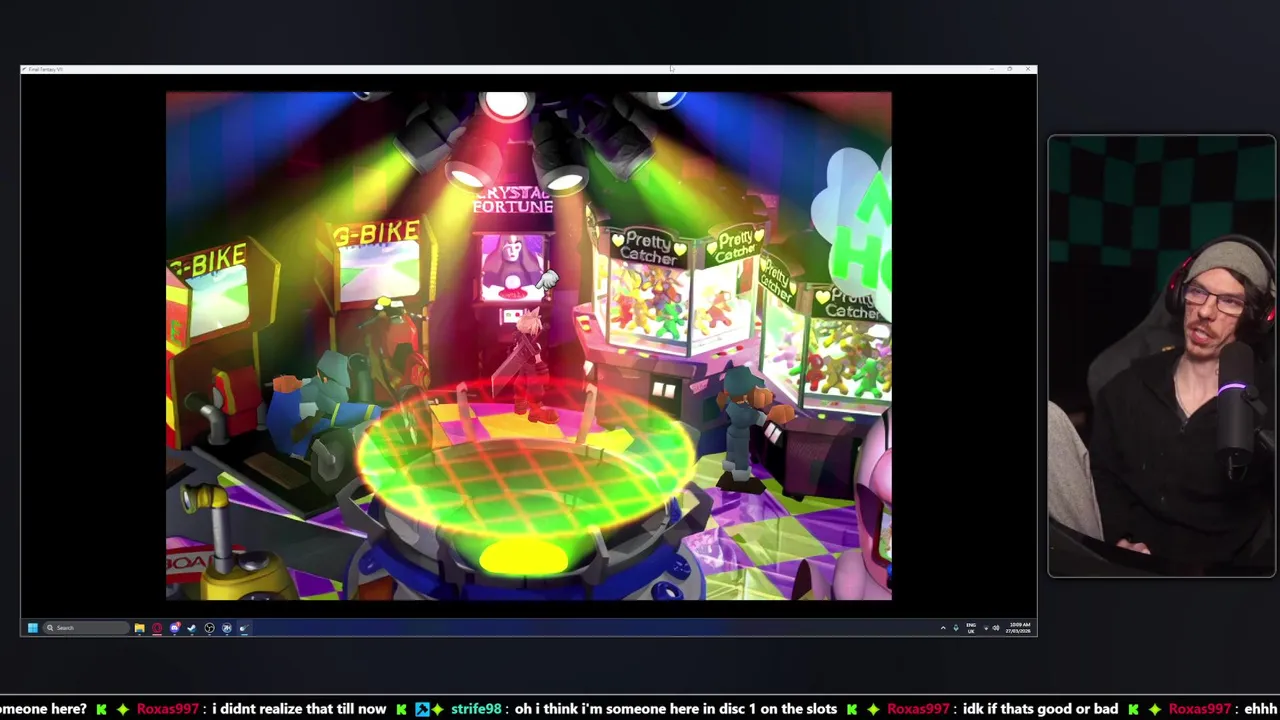Click the Cloud character in the arcade
Viewport: 1280px width, 720px height.
click(526, 366)
